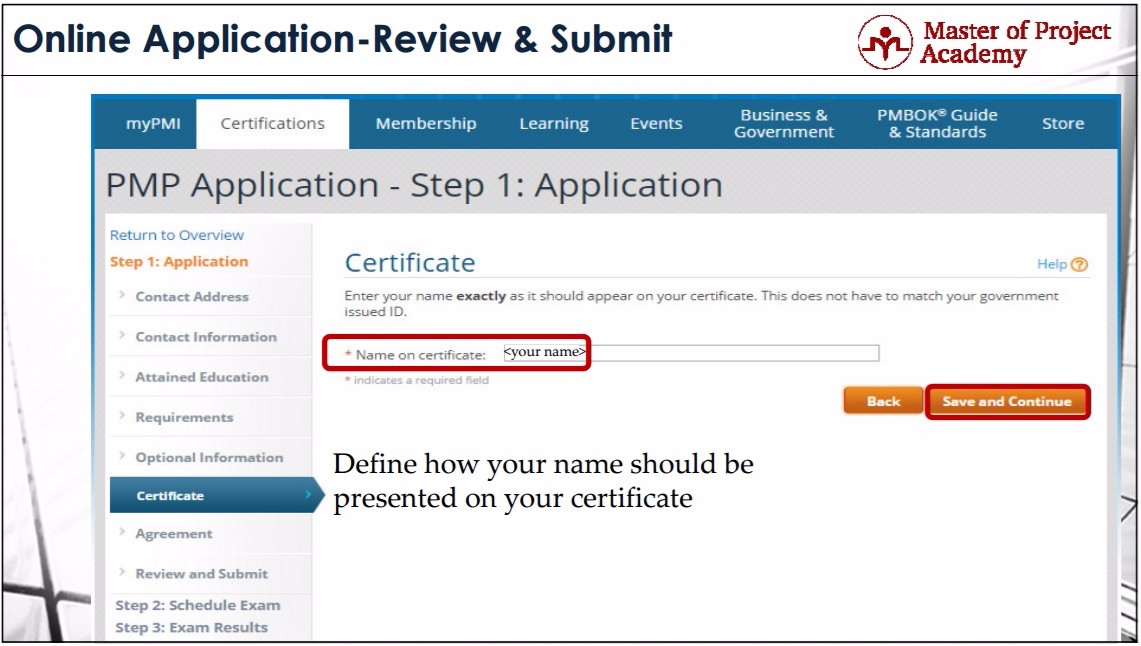Open the Review and Submit section

click(202, 574)
